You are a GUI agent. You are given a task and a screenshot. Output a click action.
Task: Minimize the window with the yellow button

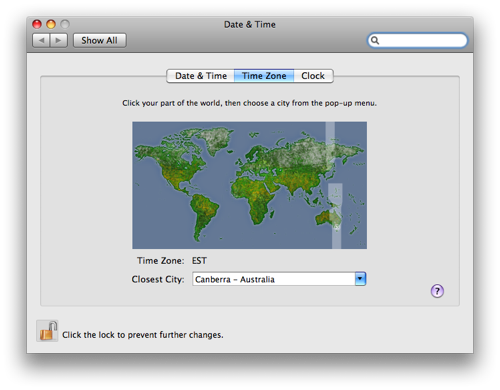pyautogui.click(x=51, y=24)
